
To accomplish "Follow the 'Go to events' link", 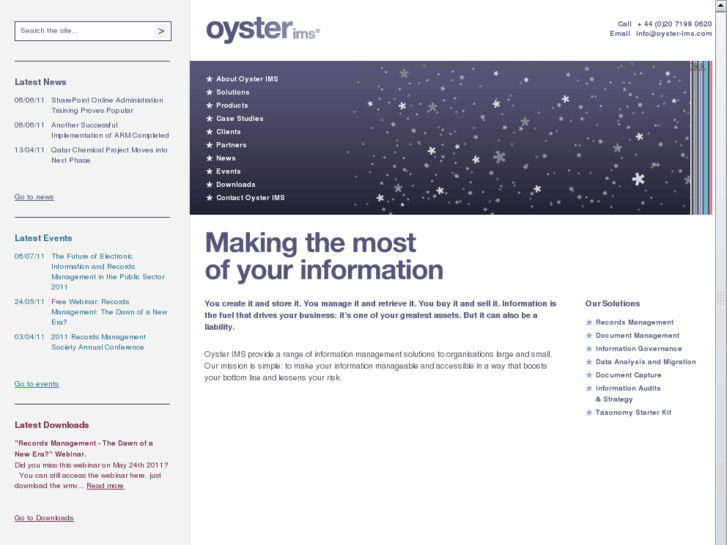I will coord(37,384).
